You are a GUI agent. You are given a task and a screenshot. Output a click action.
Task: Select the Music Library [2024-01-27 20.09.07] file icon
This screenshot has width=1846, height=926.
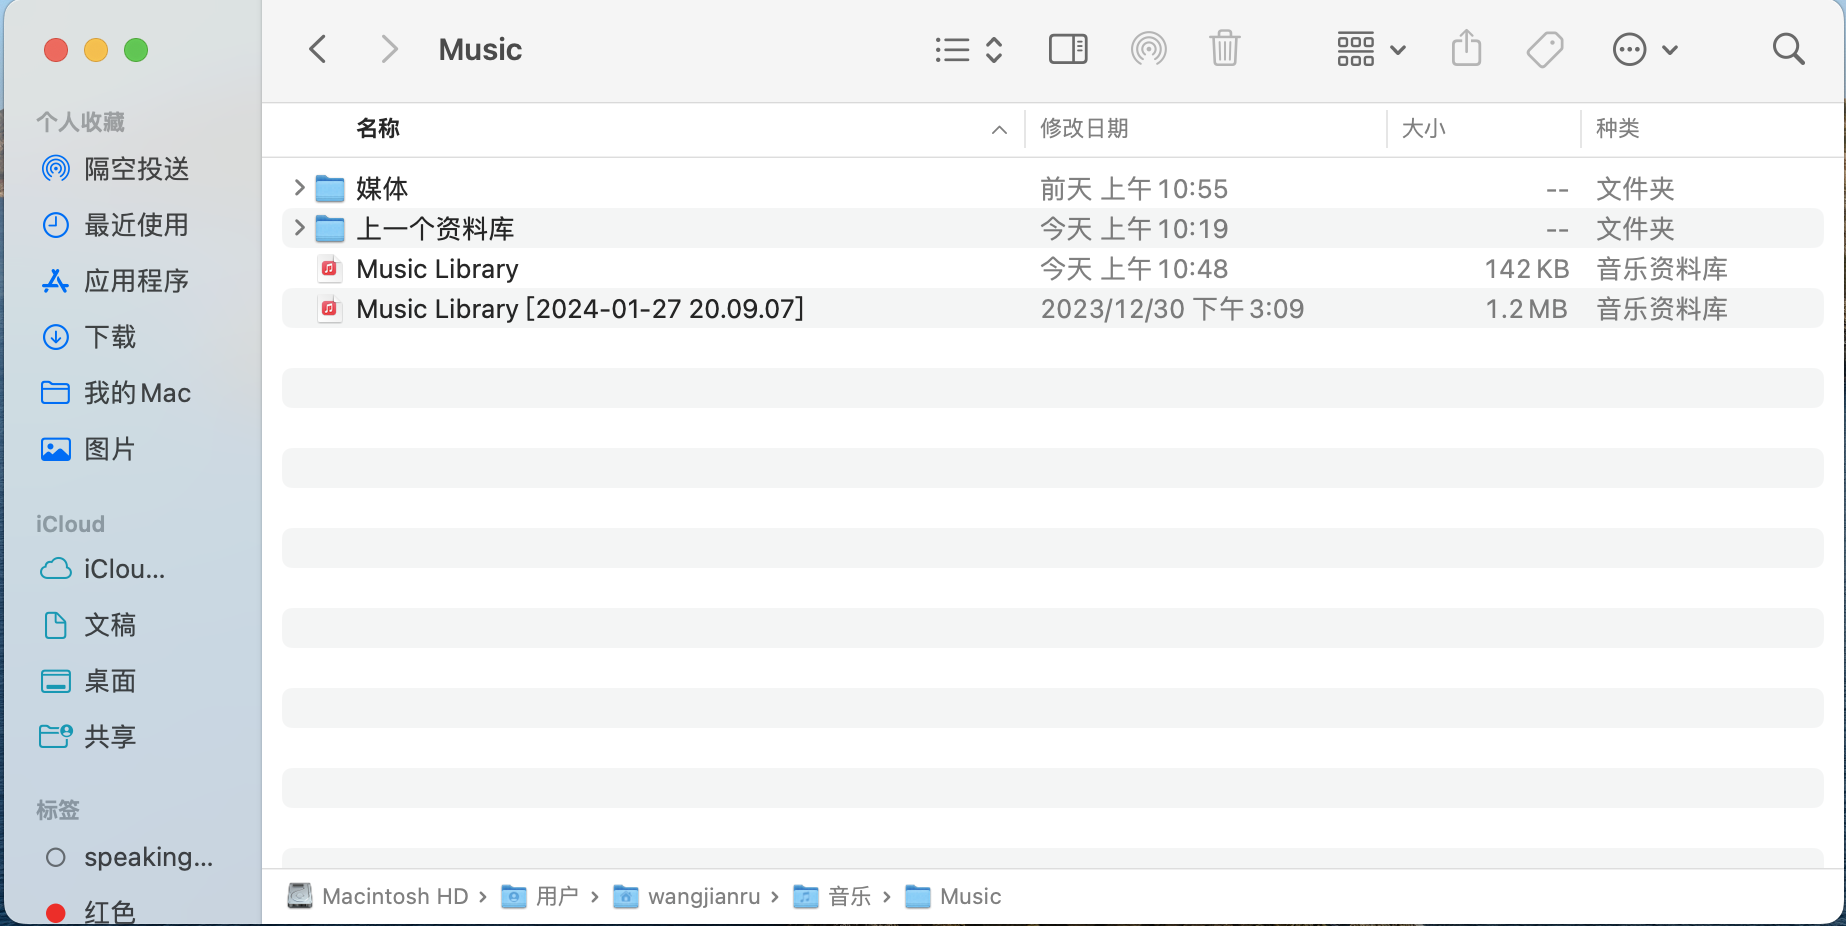(x=329, y=308)
